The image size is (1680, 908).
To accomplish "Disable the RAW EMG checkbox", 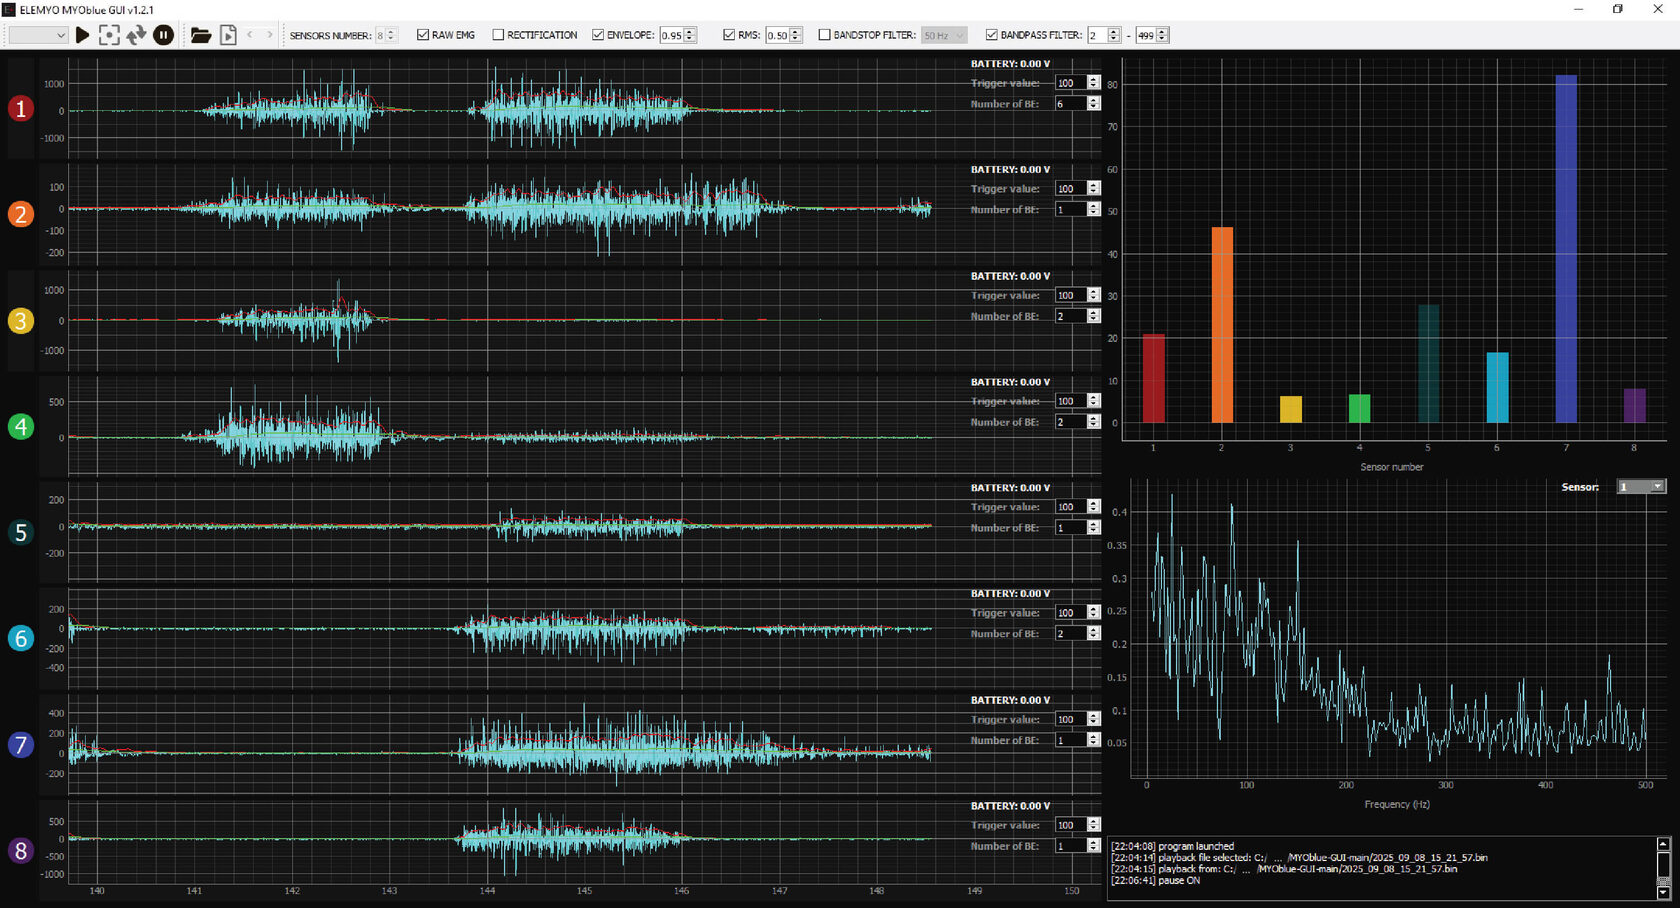I will (x=423, y=35).
